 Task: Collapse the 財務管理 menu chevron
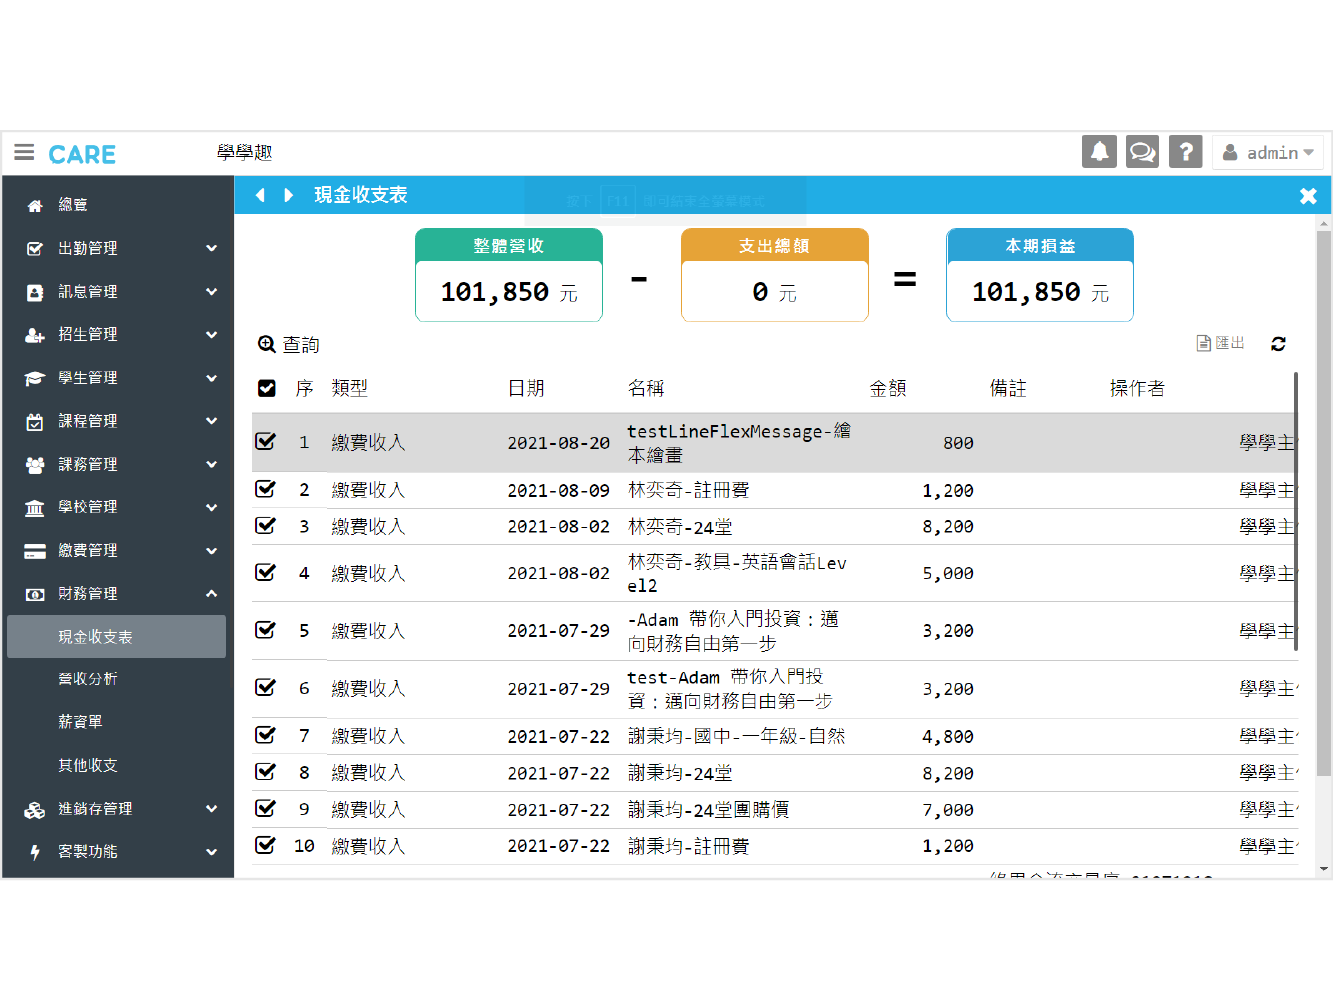(x=211, y=593)
